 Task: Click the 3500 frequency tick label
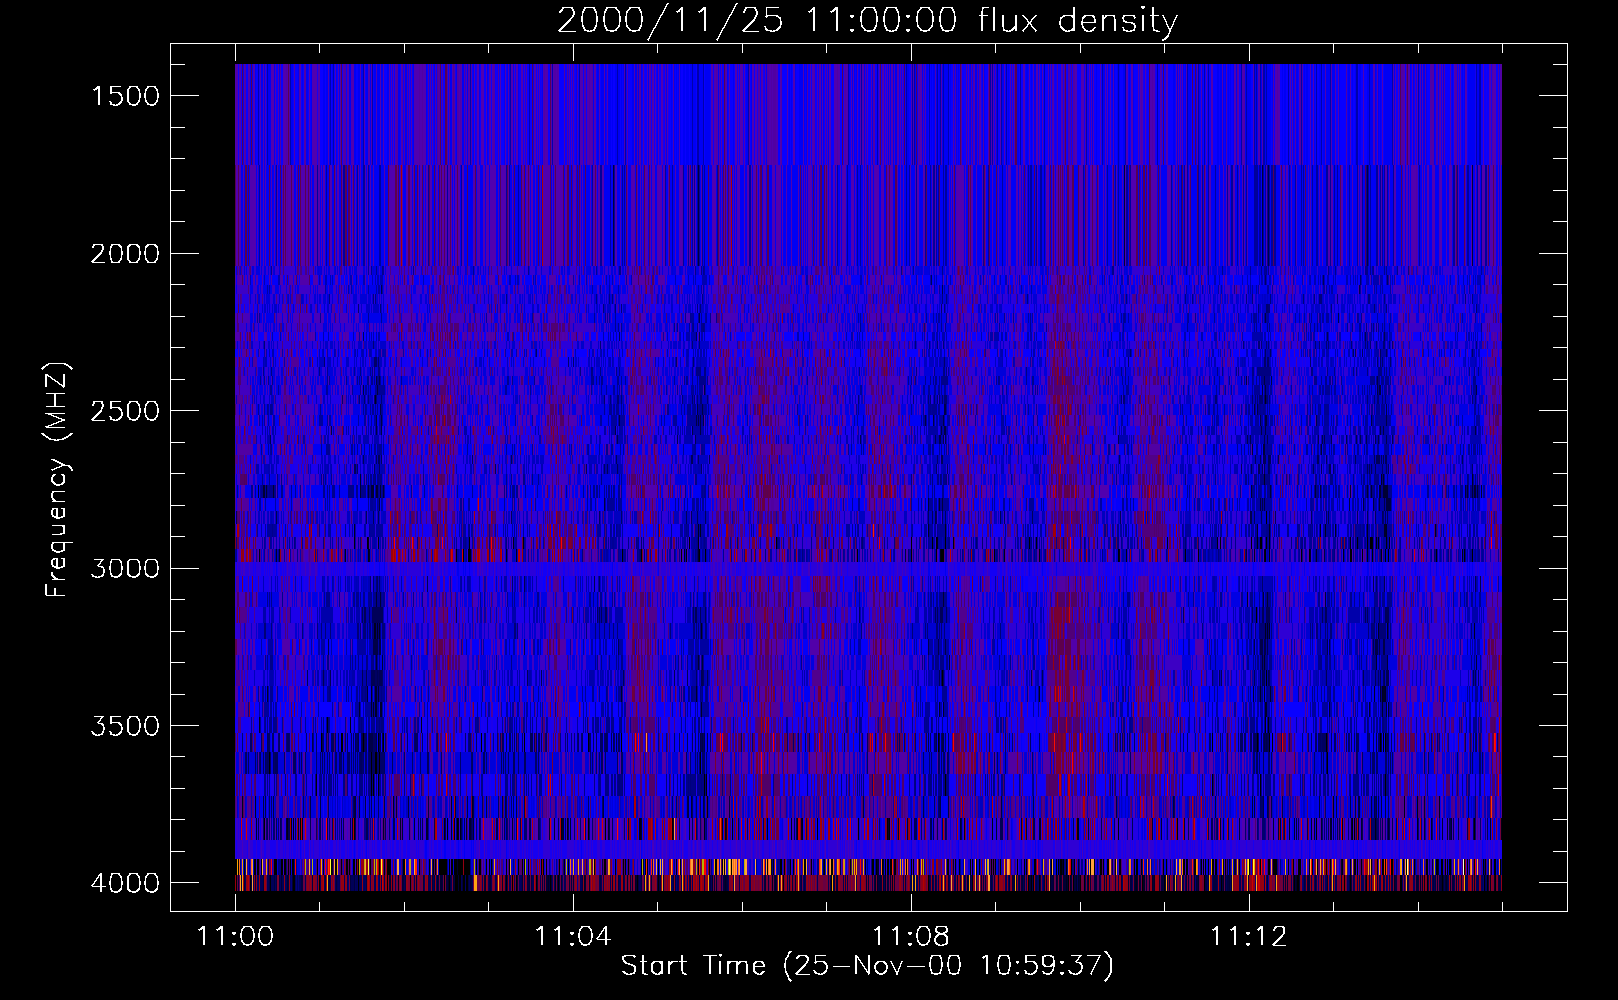pos(125,726)
